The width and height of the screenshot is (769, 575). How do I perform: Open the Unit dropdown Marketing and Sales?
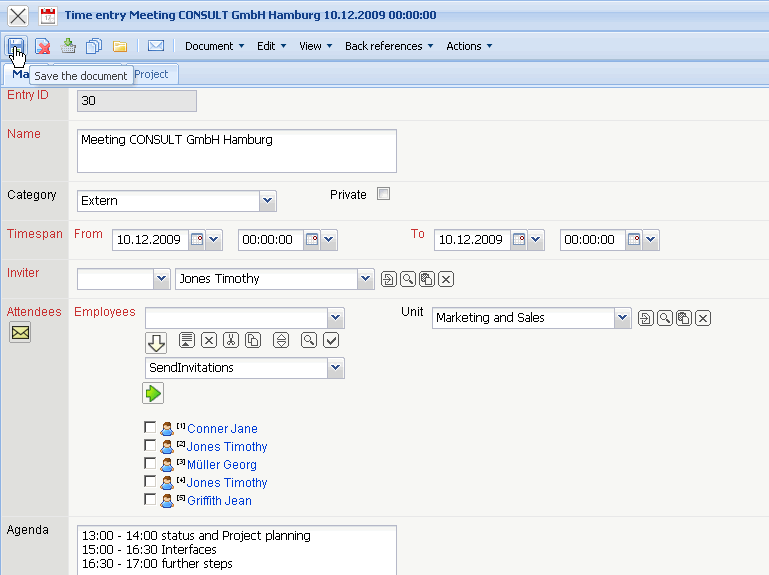(623, 318)
